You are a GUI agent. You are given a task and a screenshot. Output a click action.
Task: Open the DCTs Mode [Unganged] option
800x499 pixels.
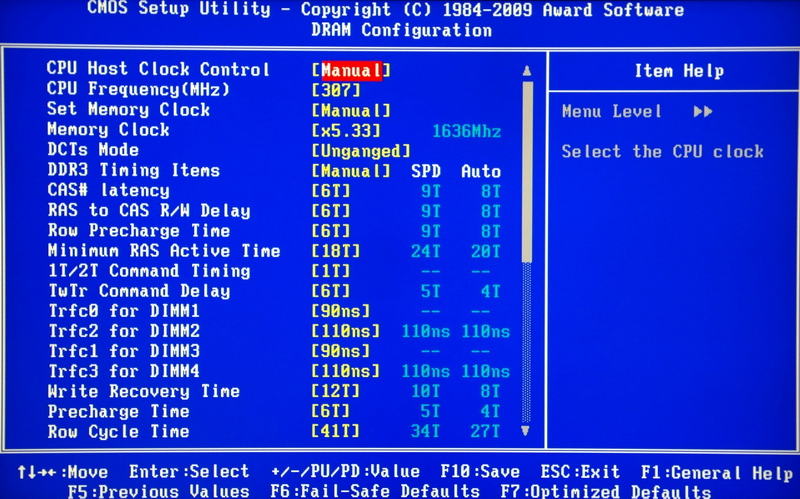point(361,151)
